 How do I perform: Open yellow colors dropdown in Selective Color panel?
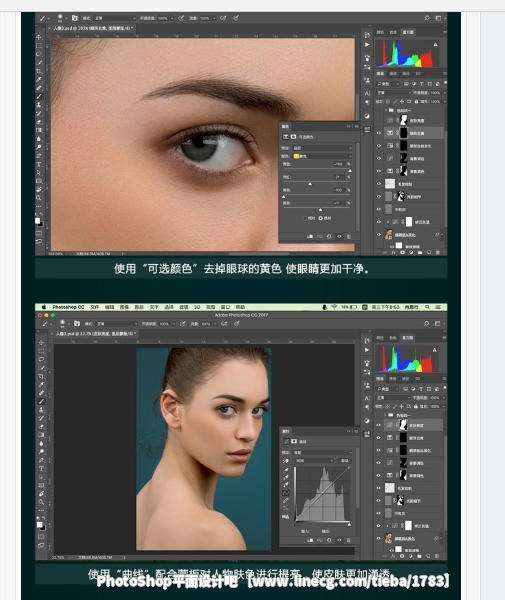[323, 156]
